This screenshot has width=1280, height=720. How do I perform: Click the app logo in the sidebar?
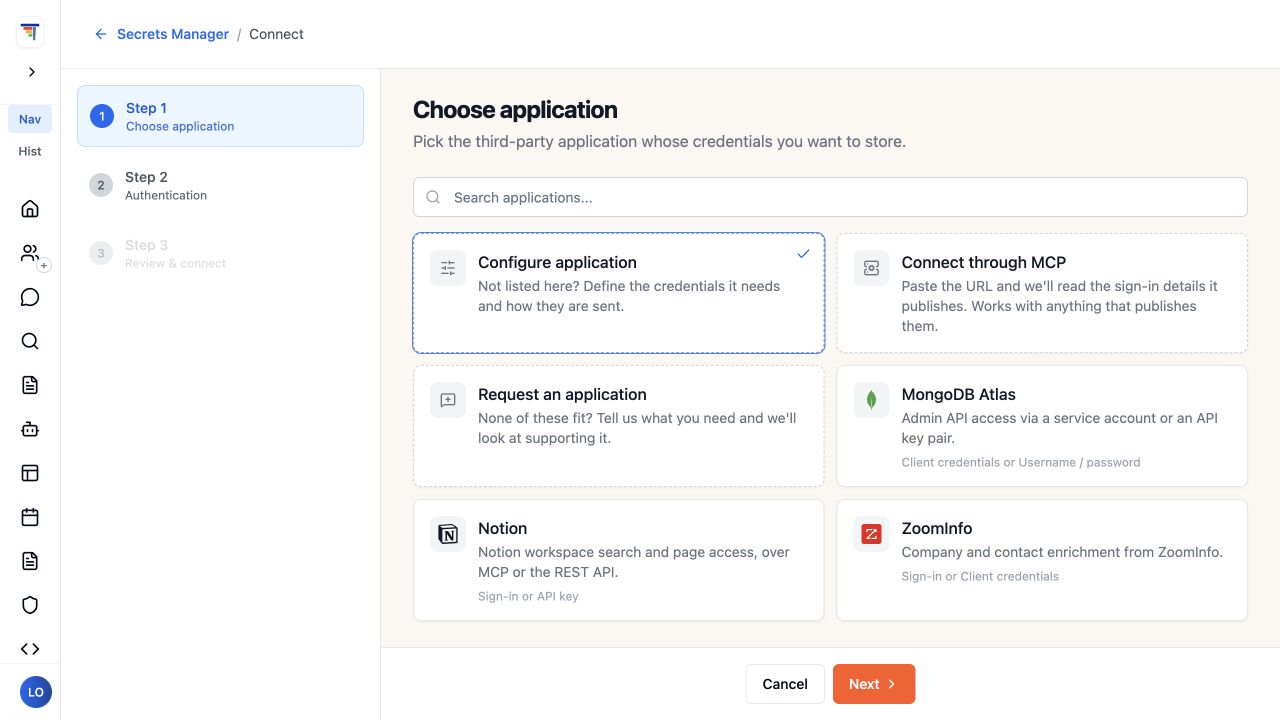[30, 33]
